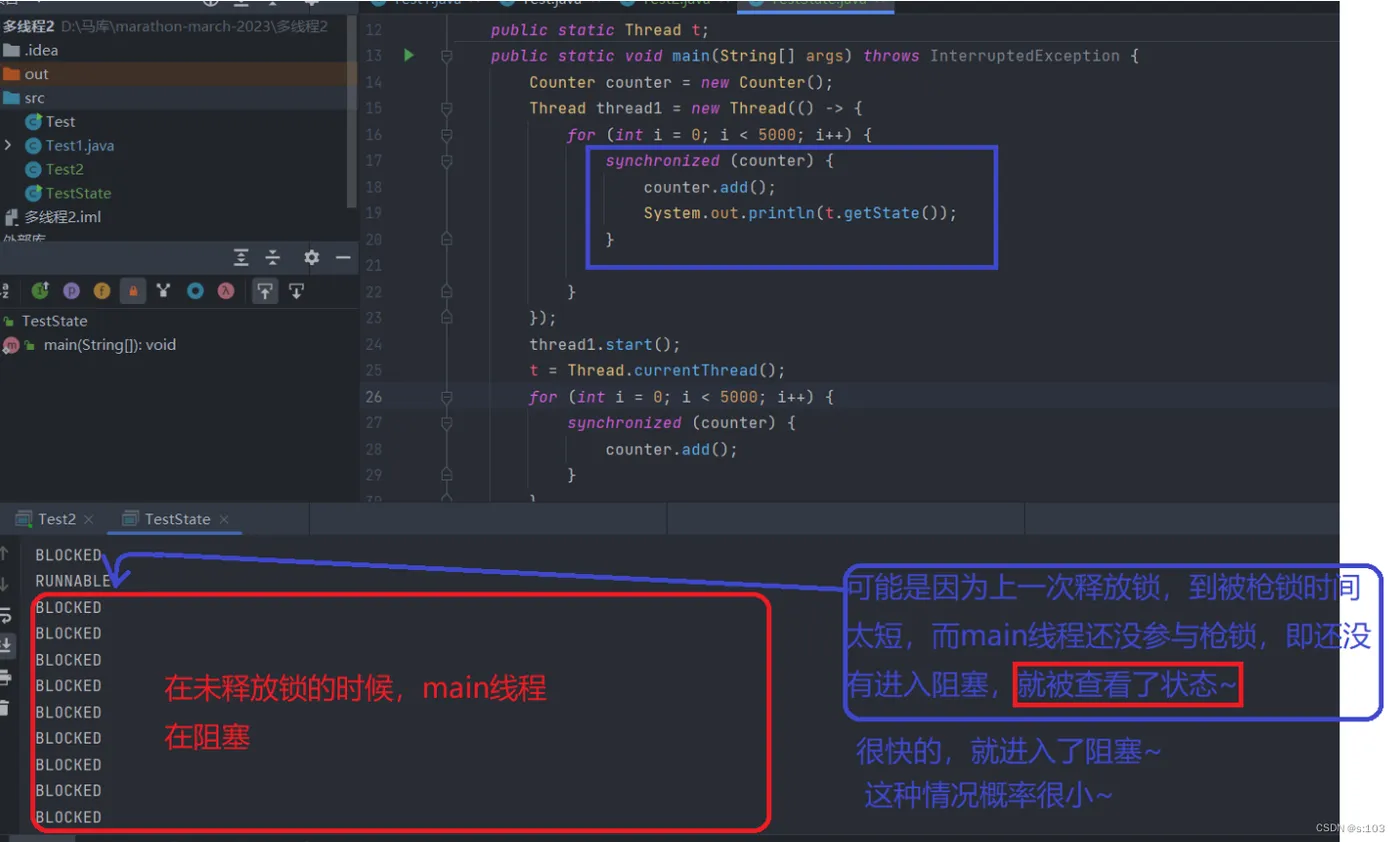
Task: Select the src folder in Project tree
Action: point(24,98)
